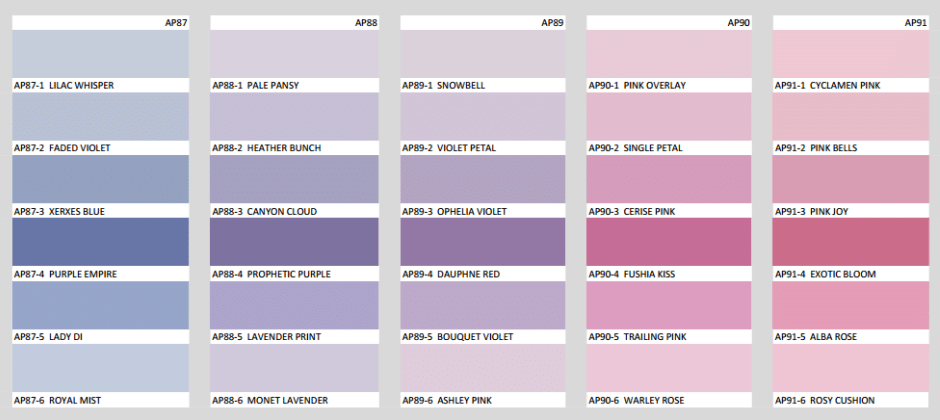Pick the Trailing Pink swatch
The image size is (940, 420).
668,305
